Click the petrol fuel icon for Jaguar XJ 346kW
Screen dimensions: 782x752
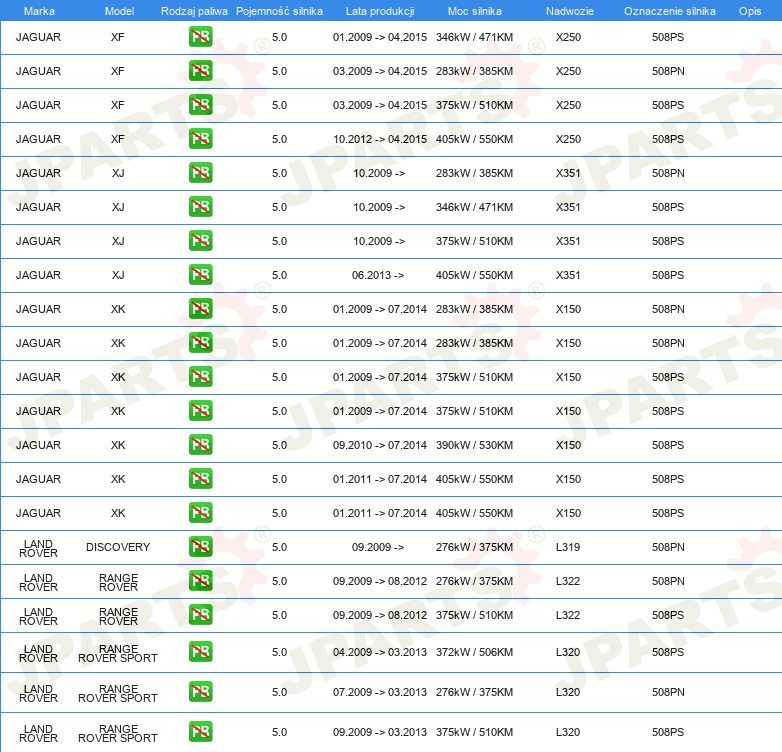pyautogui.click(x=200, y=206)
